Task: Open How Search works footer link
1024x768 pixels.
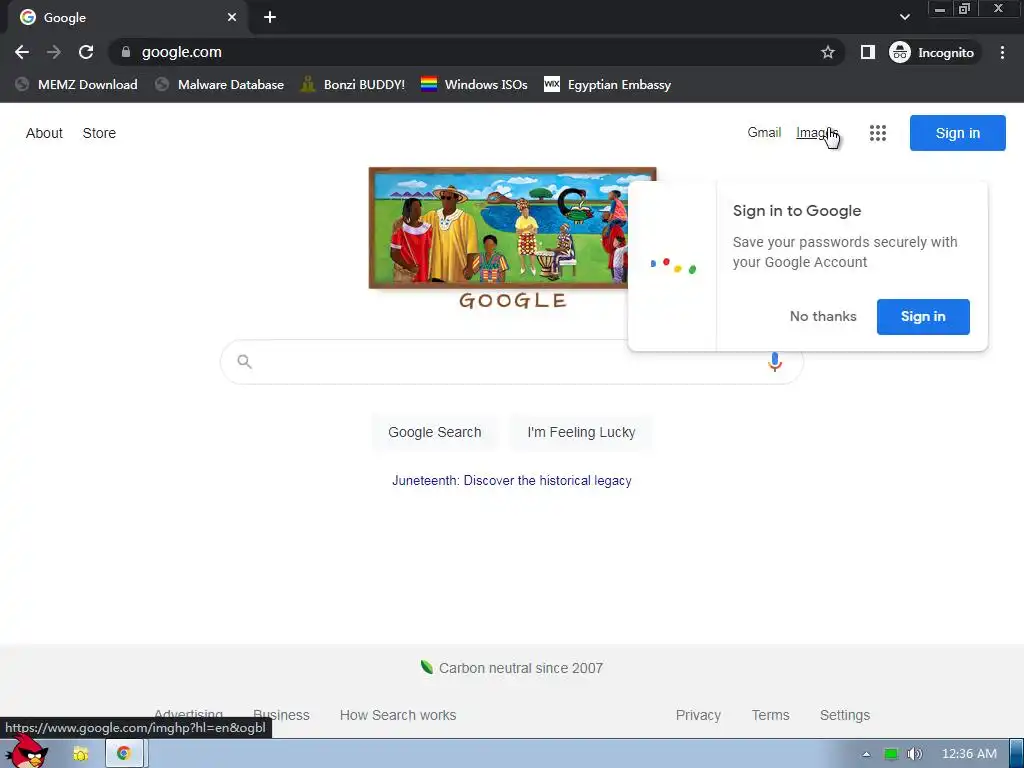Action: tap(398, 715)
